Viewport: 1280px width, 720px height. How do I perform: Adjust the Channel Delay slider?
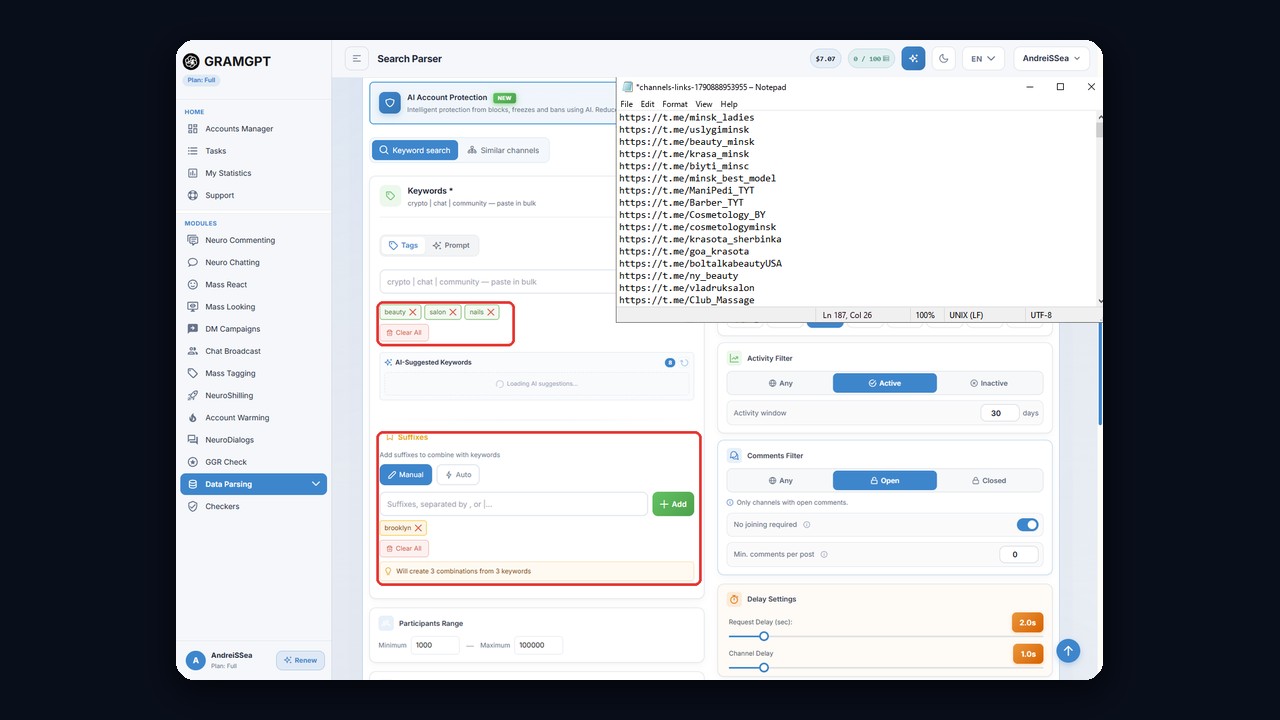pos(764,667)
